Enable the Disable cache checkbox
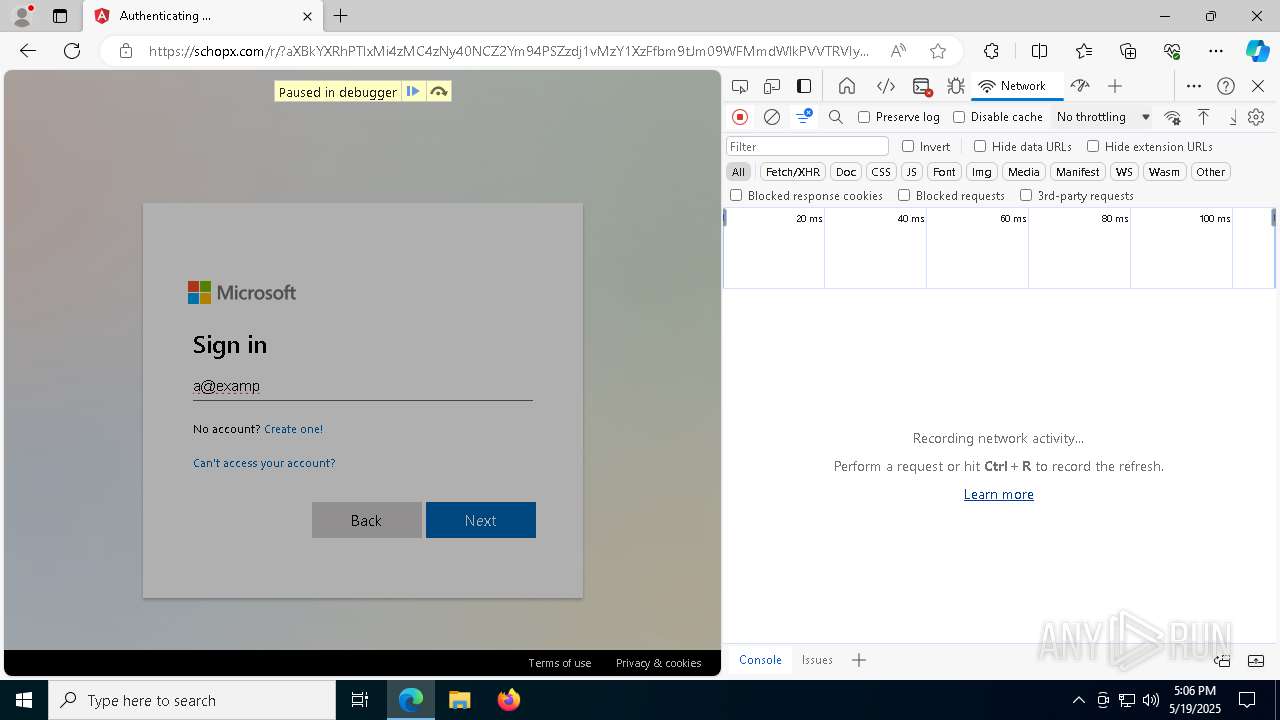The height and width of the screenshot is (720, 1280). 959,117
